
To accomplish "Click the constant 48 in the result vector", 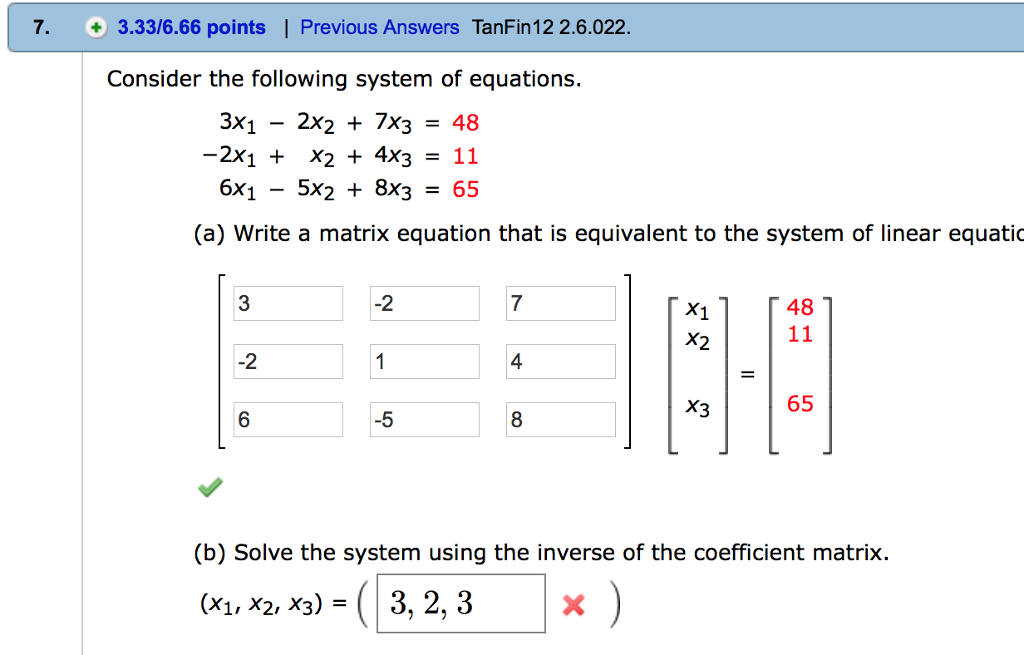I will pos(799,308).
